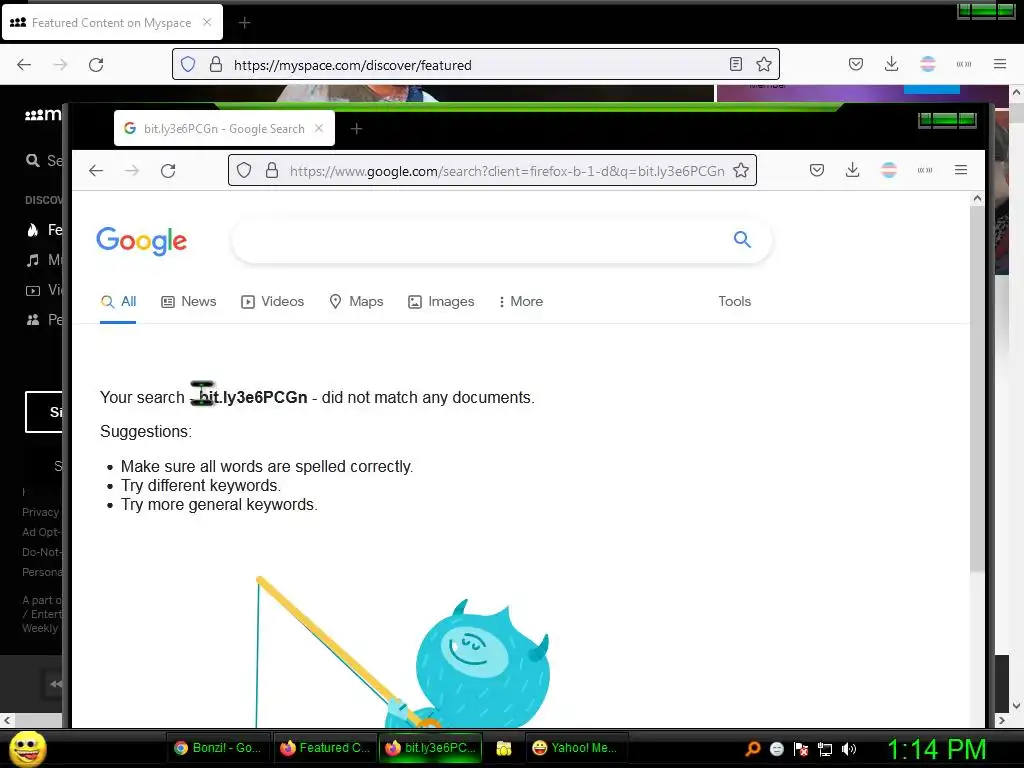
Task: Switch to Yahoo! Messenger taskbar button
Action: [577, 748]
